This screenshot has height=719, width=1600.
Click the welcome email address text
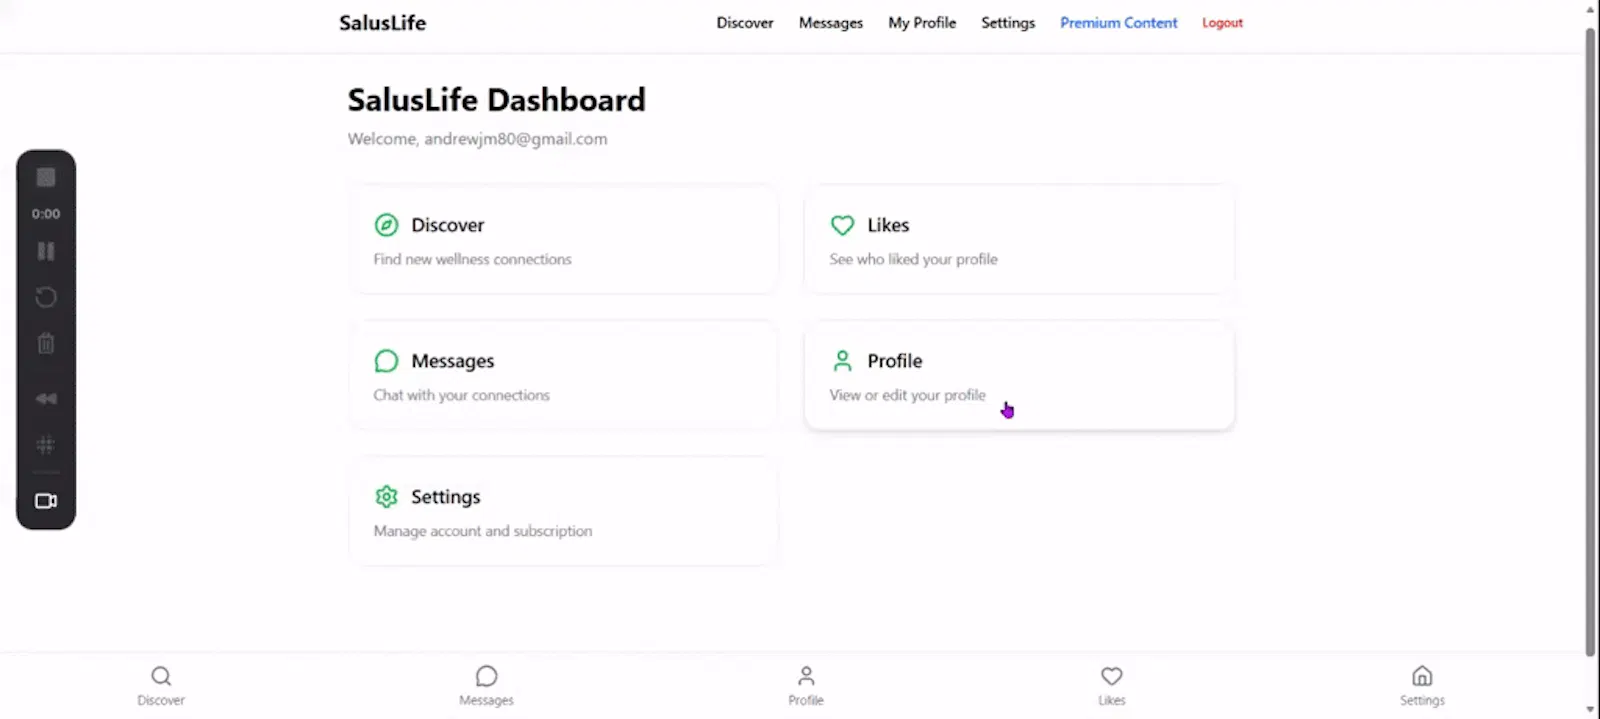[515, 139]
